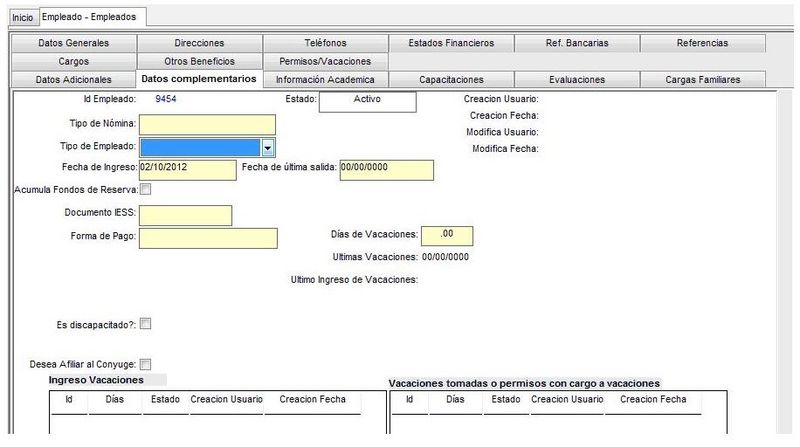Click the Días column header in Ingreso Vacaciones

pyautogui.click(x=115, y=400)
